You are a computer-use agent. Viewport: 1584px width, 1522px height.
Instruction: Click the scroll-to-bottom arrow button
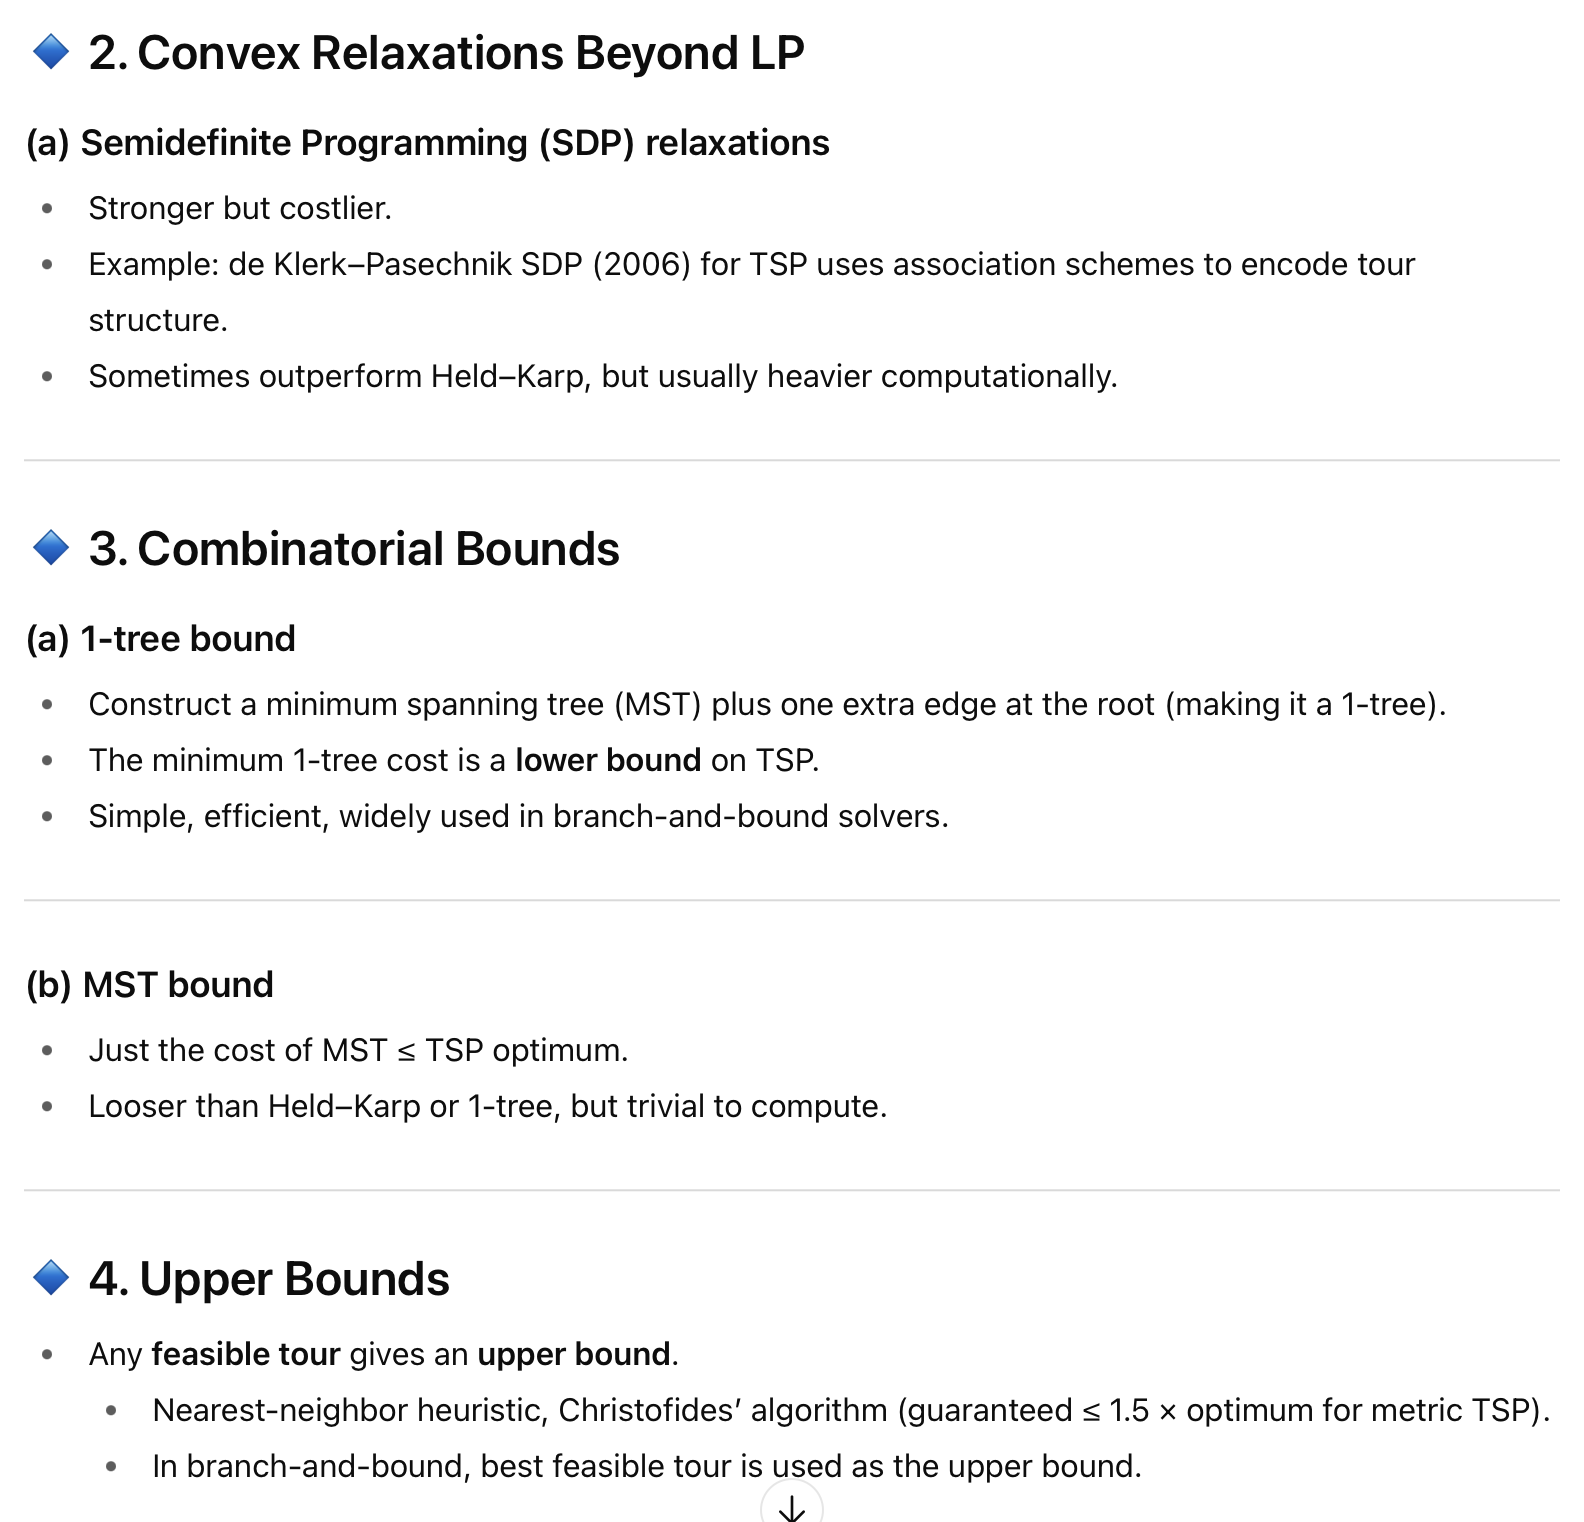click(x=791, y=1505)
